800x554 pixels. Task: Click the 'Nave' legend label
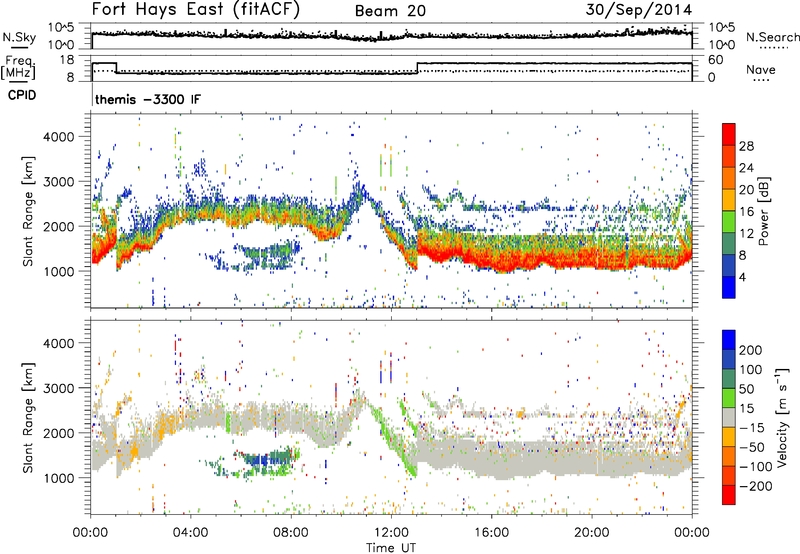[761, 70]
